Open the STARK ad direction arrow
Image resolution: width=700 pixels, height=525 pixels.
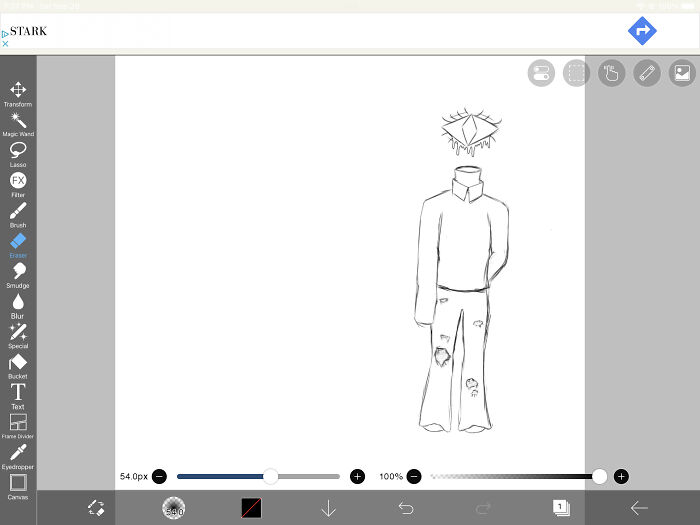pyautogui.click(x=642, y=31)
